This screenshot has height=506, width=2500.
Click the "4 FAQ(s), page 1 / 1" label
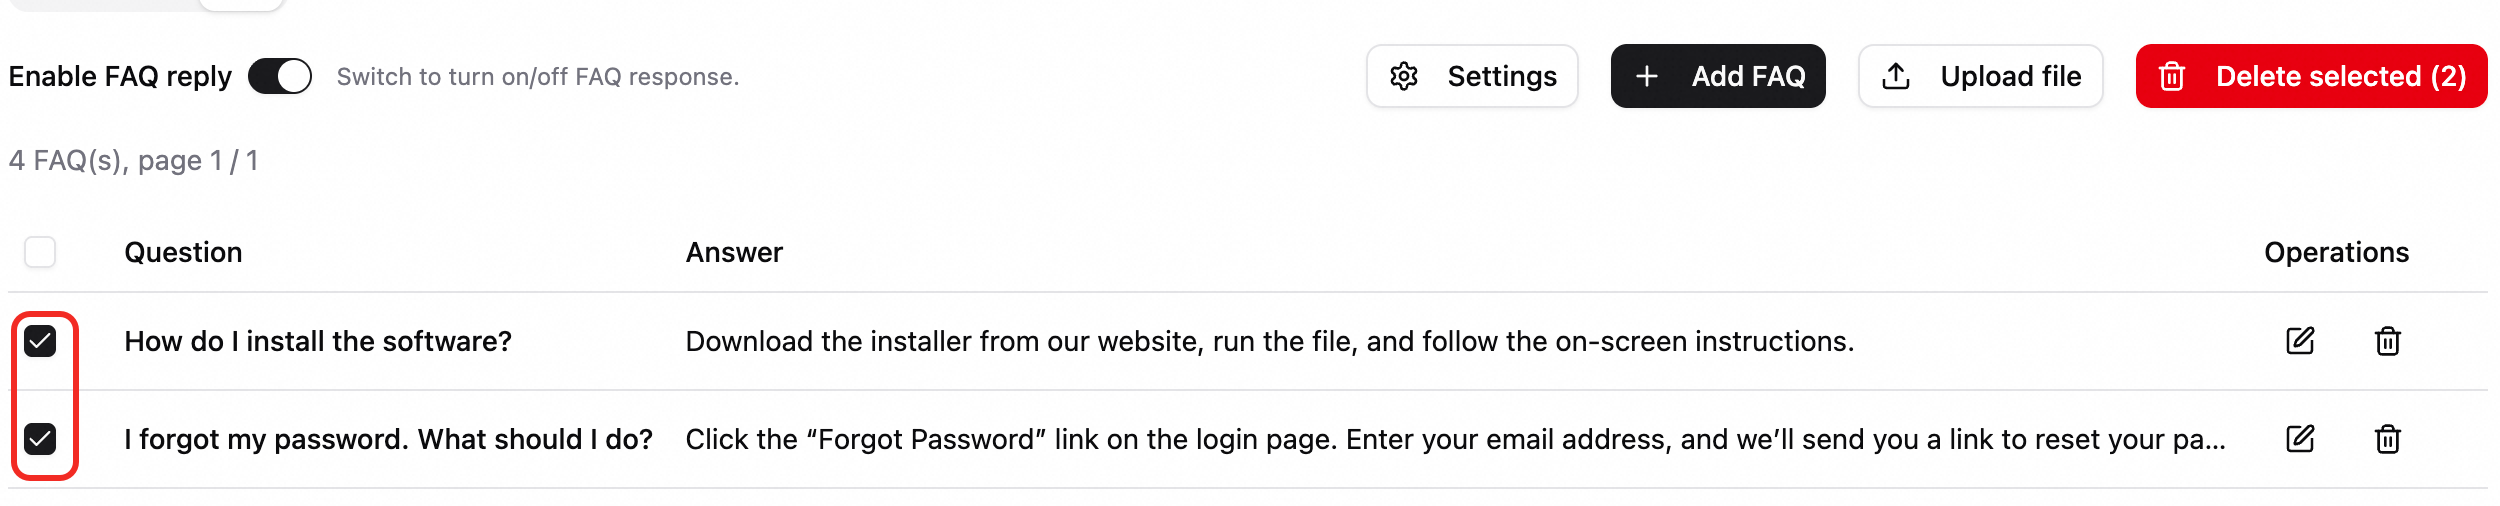click(x=134, y=161)
